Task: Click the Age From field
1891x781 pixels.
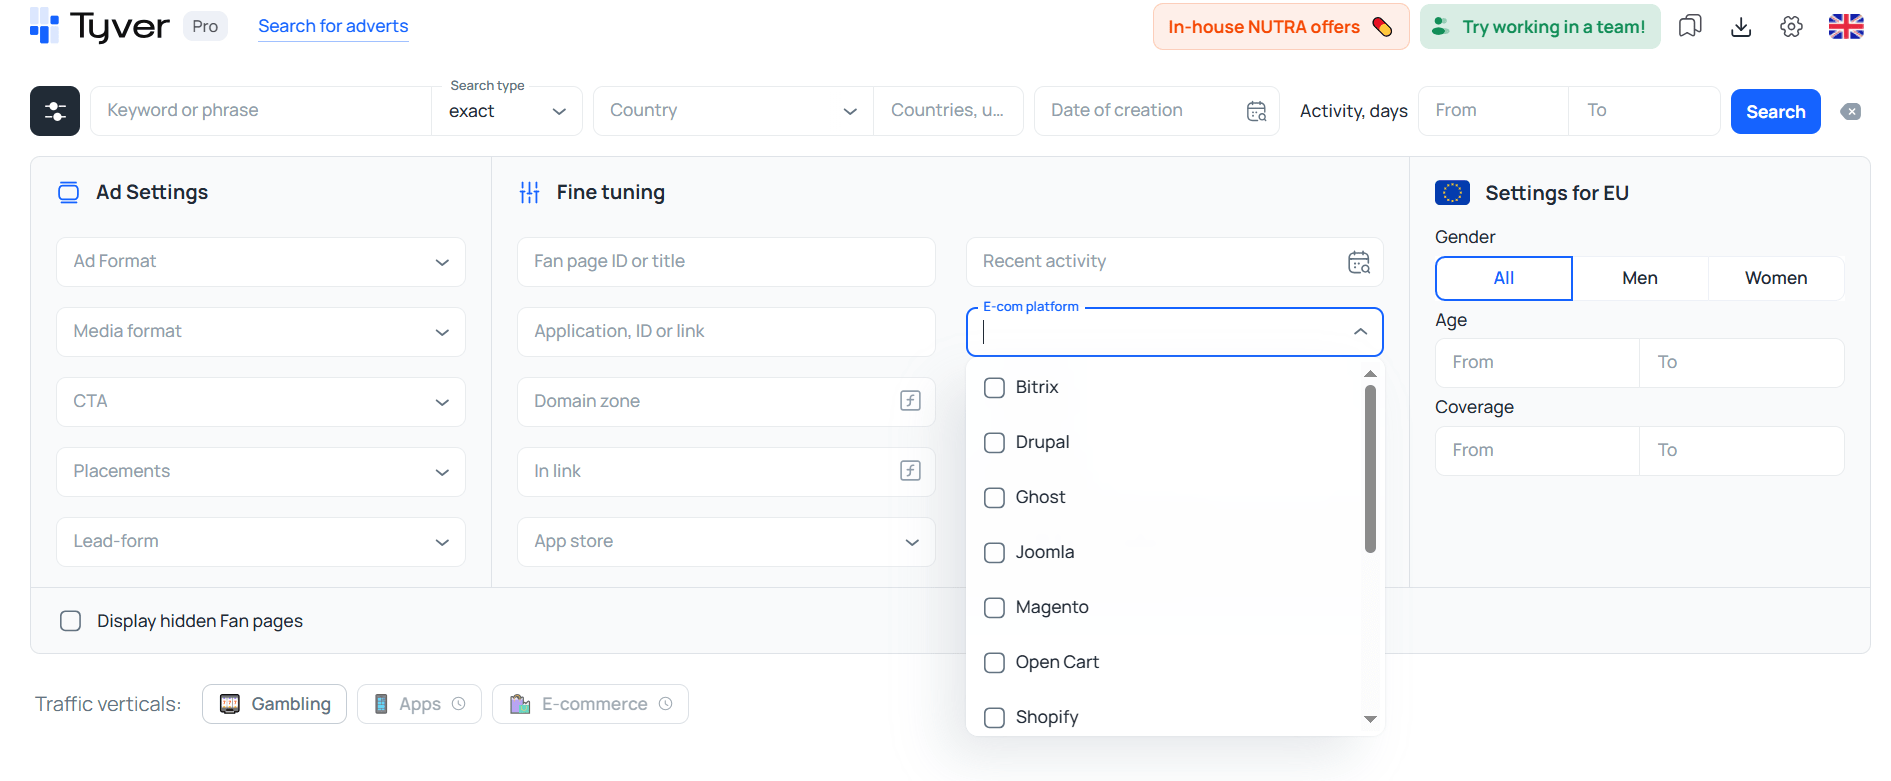Action: click(1537, 363)
